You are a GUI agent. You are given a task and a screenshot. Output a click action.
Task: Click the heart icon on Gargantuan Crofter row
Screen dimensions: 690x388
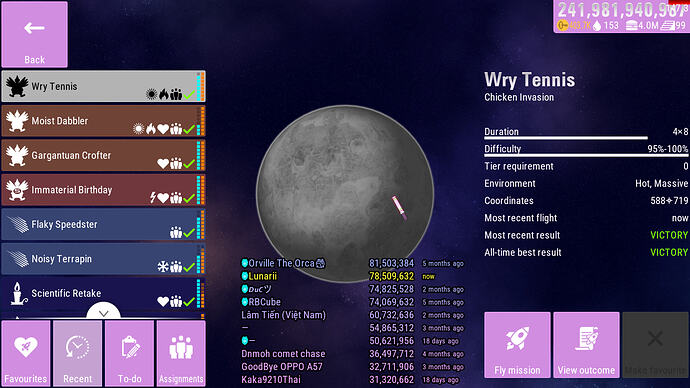pos(163,164)
